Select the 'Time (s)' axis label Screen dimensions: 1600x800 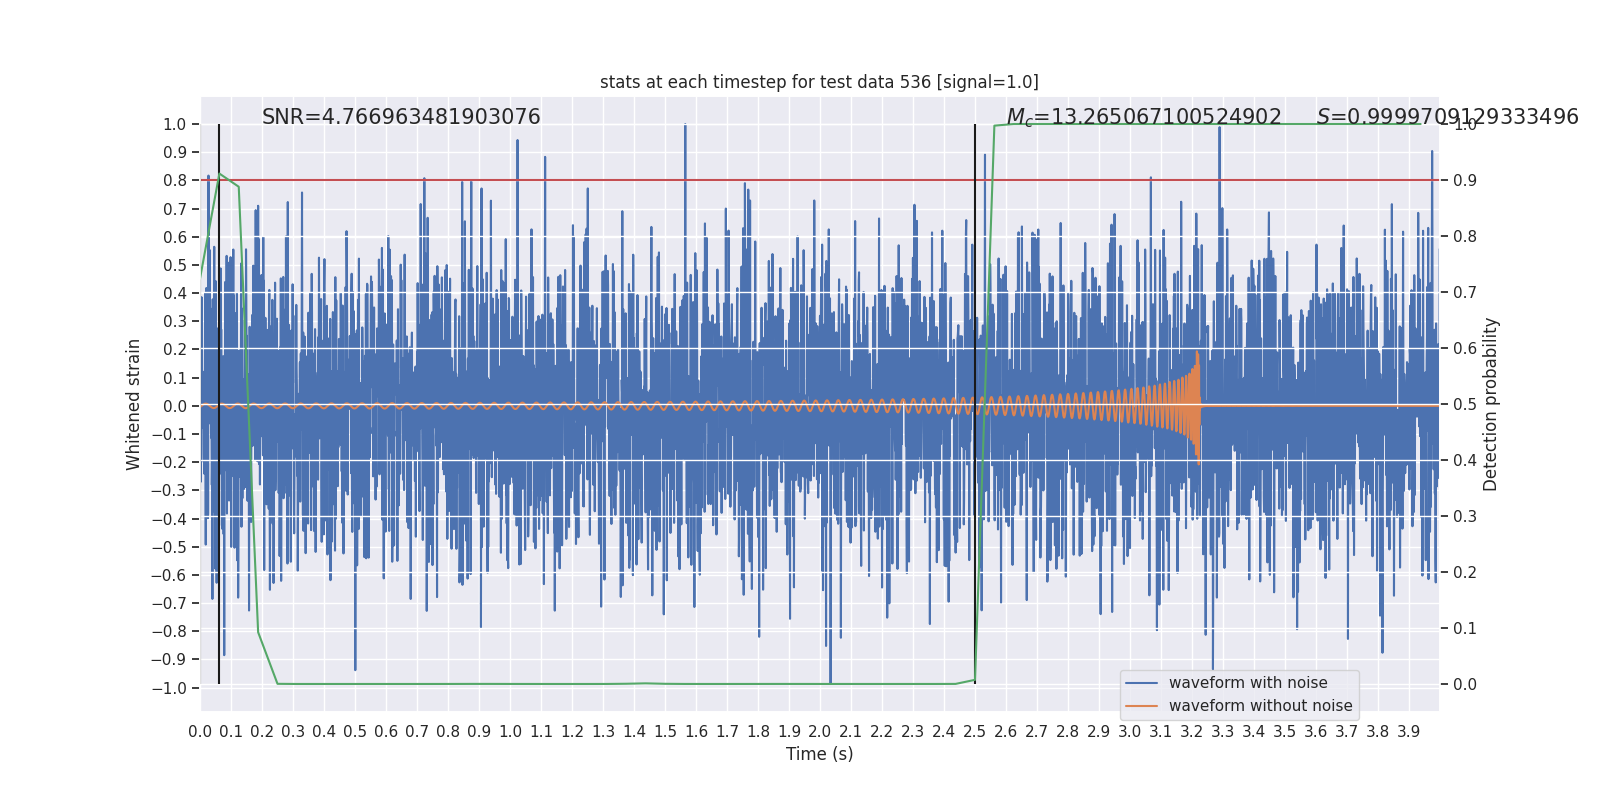[820, 754]
